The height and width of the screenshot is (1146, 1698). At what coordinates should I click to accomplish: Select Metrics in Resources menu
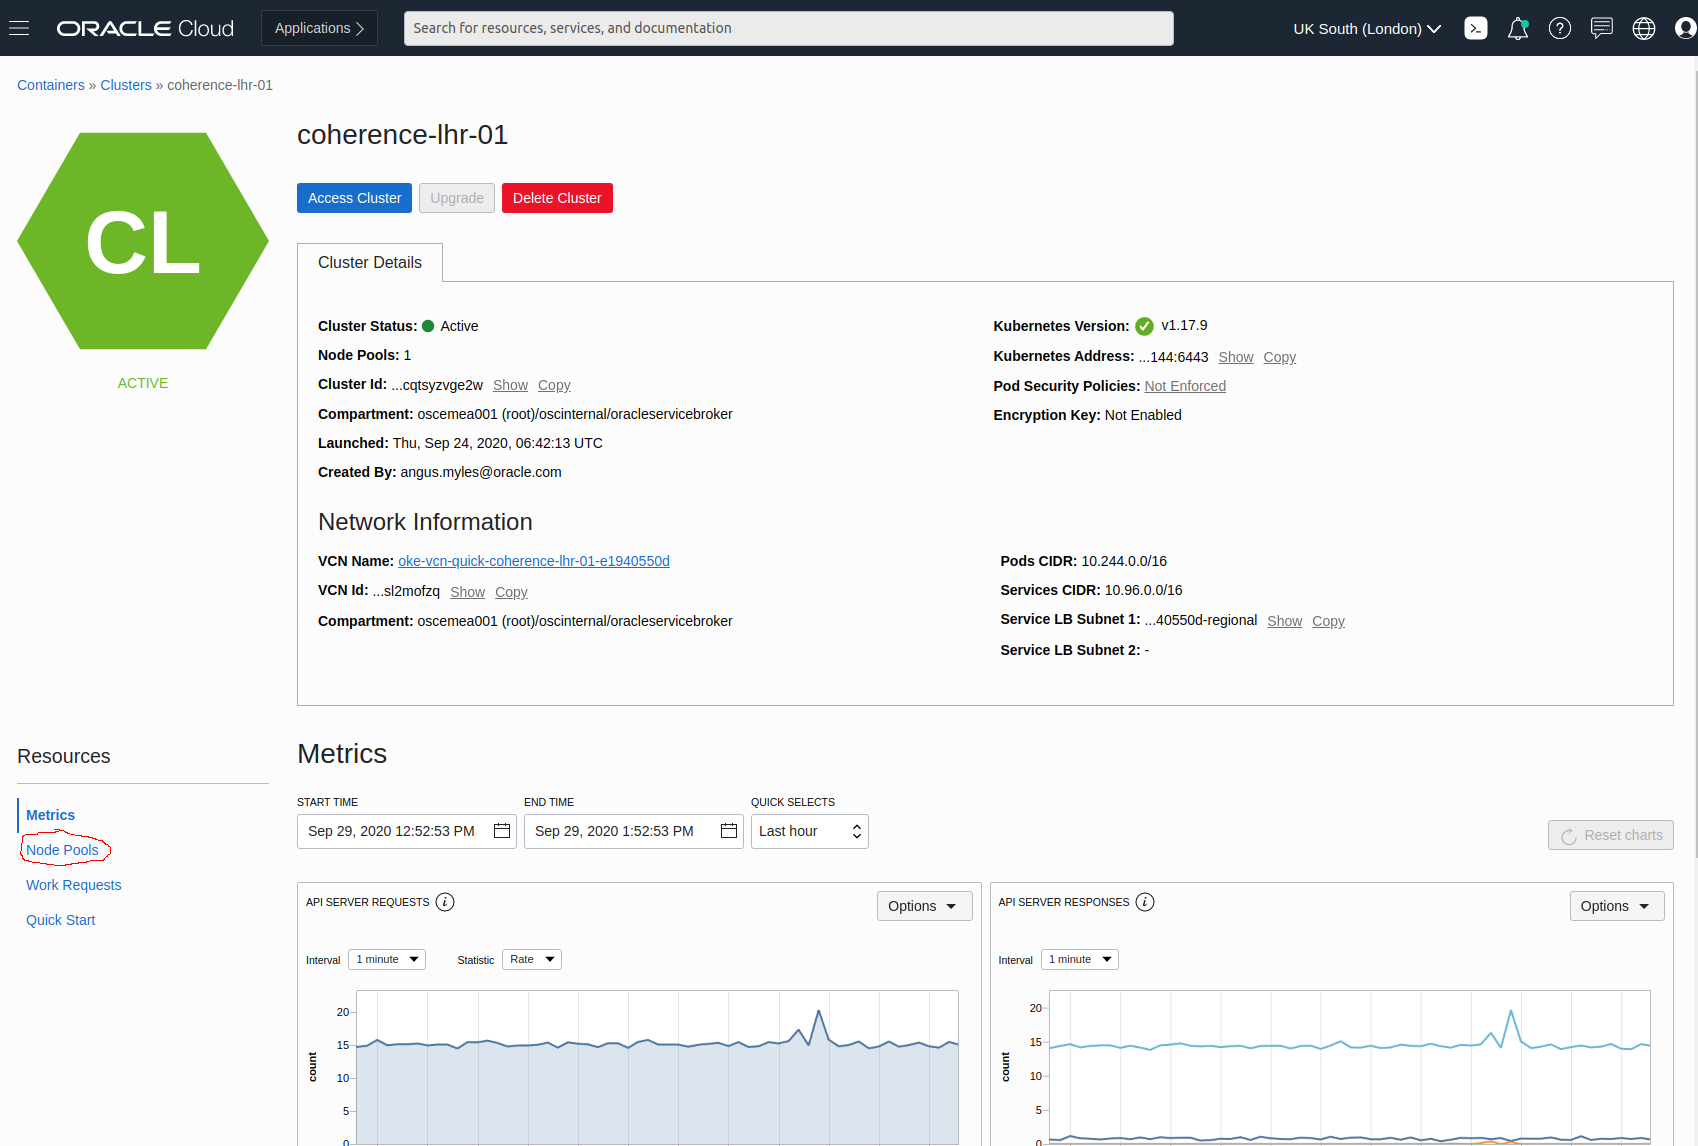(50, 815)
